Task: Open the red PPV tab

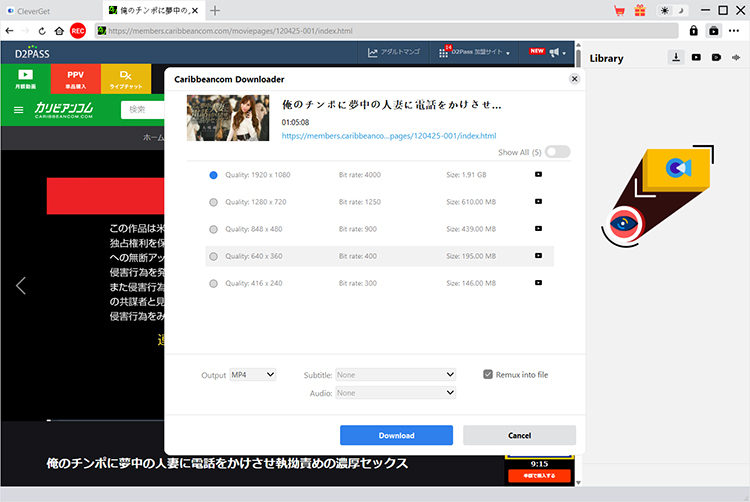Action: click(76, 79)
